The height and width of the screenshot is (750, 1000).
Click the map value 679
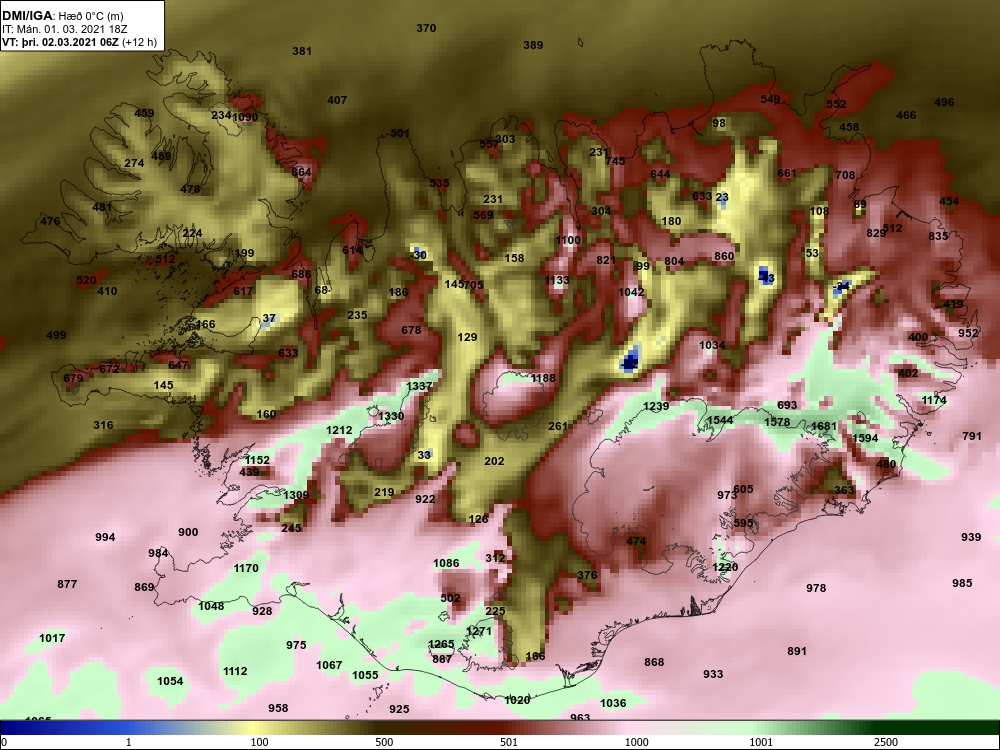tap(73, 379)
